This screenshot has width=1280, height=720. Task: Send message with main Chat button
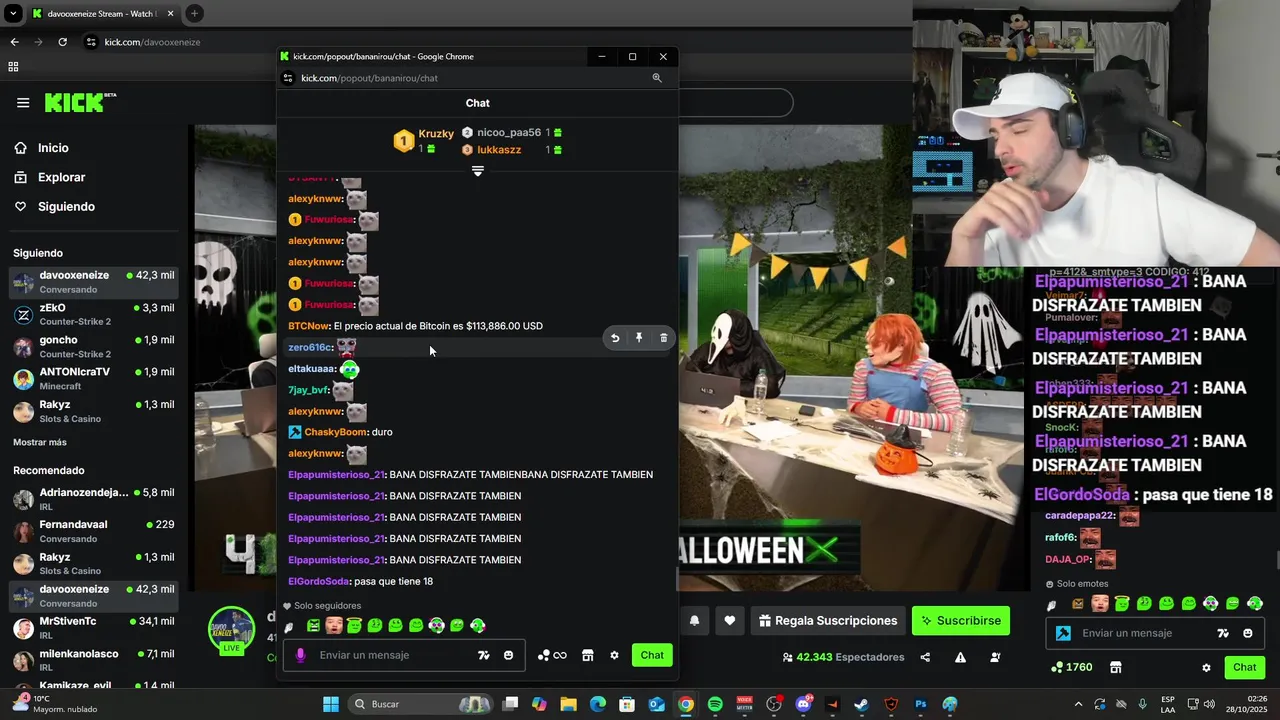[1244, 667]
